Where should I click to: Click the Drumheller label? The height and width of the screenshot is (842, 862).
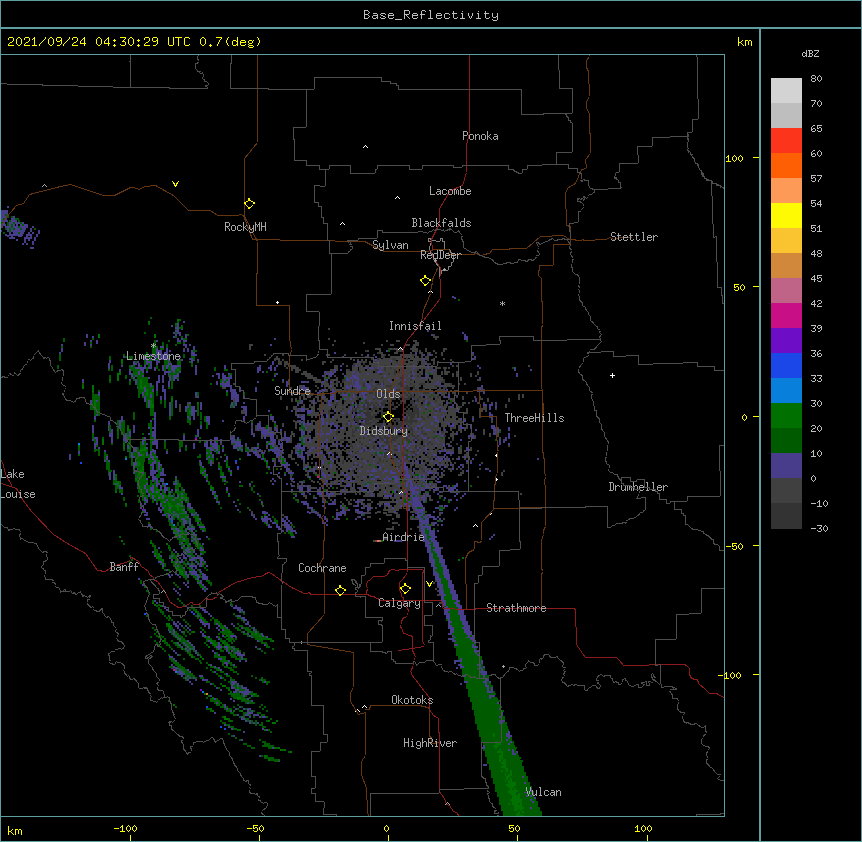pos(638,487)
